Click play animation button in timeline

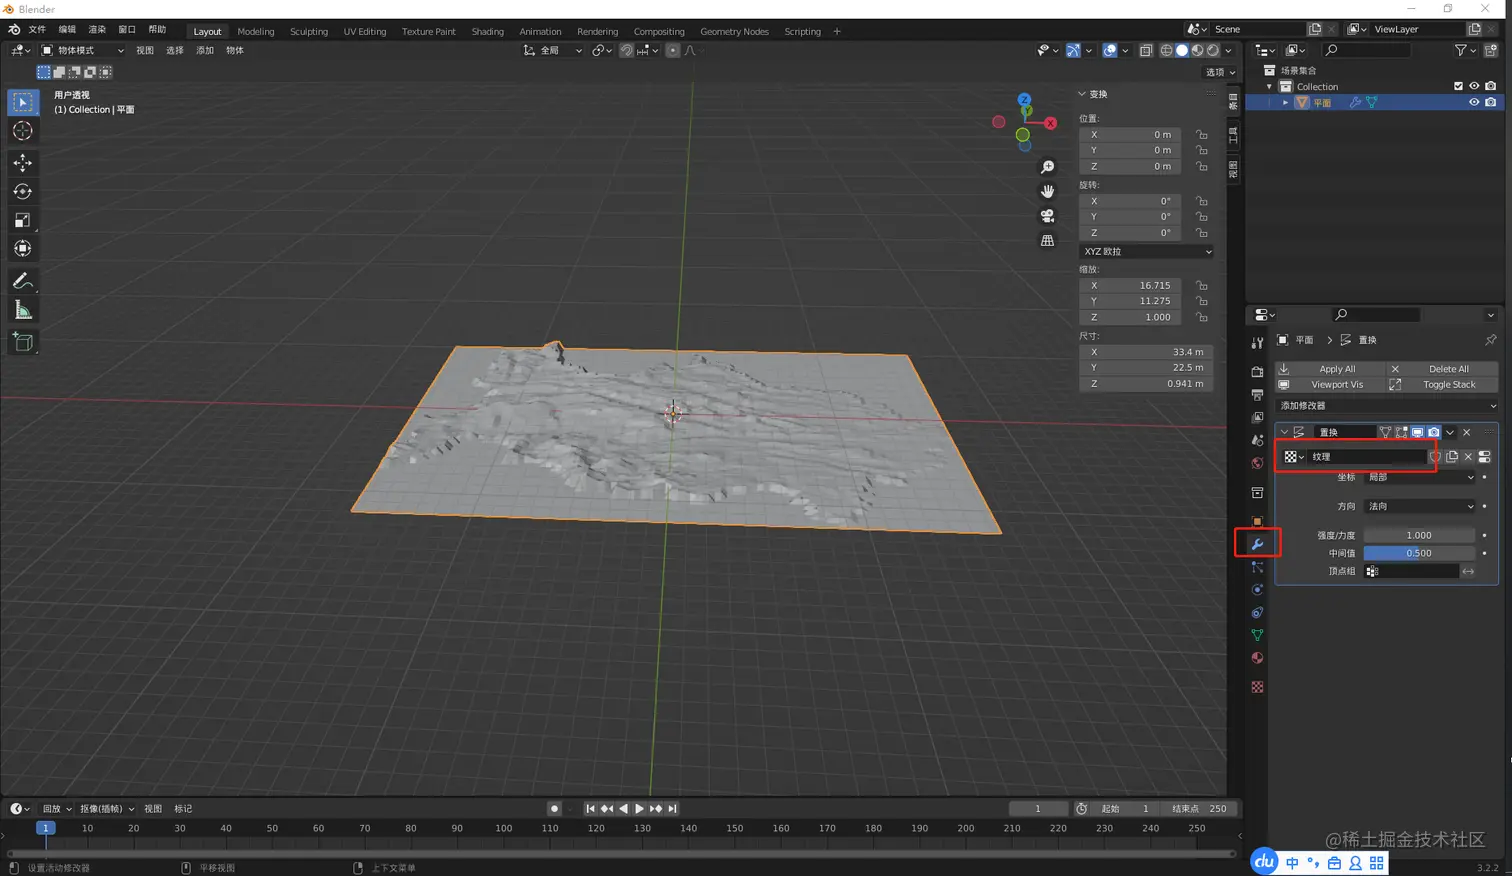639,808
